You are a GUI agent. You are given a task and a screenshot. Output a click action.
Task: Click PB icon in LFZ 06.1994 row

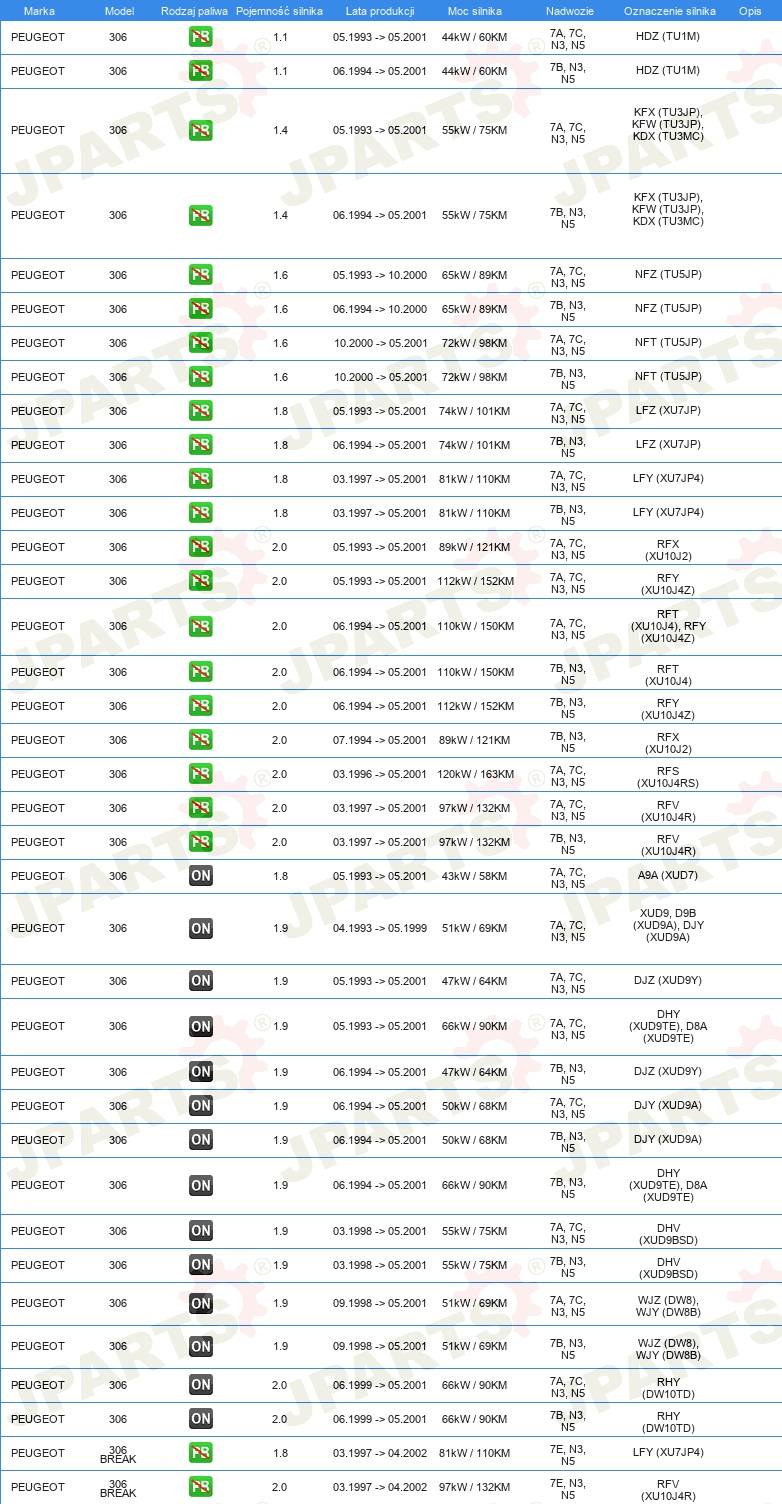201,445
